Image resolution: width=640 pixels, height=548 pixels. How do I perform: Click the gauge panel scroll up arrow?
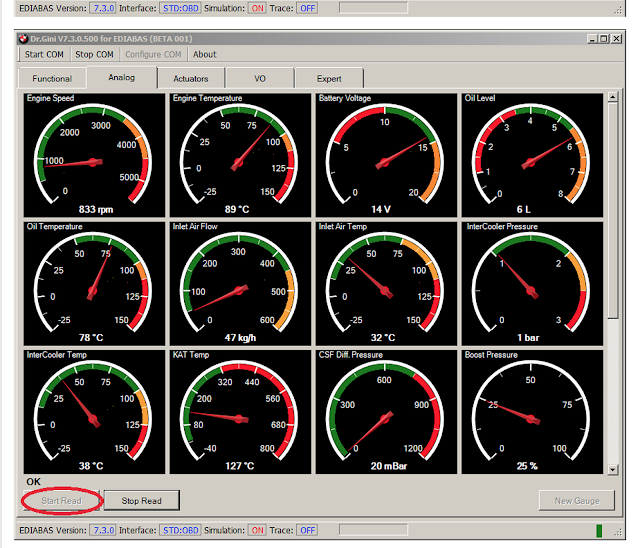point(612,97)
